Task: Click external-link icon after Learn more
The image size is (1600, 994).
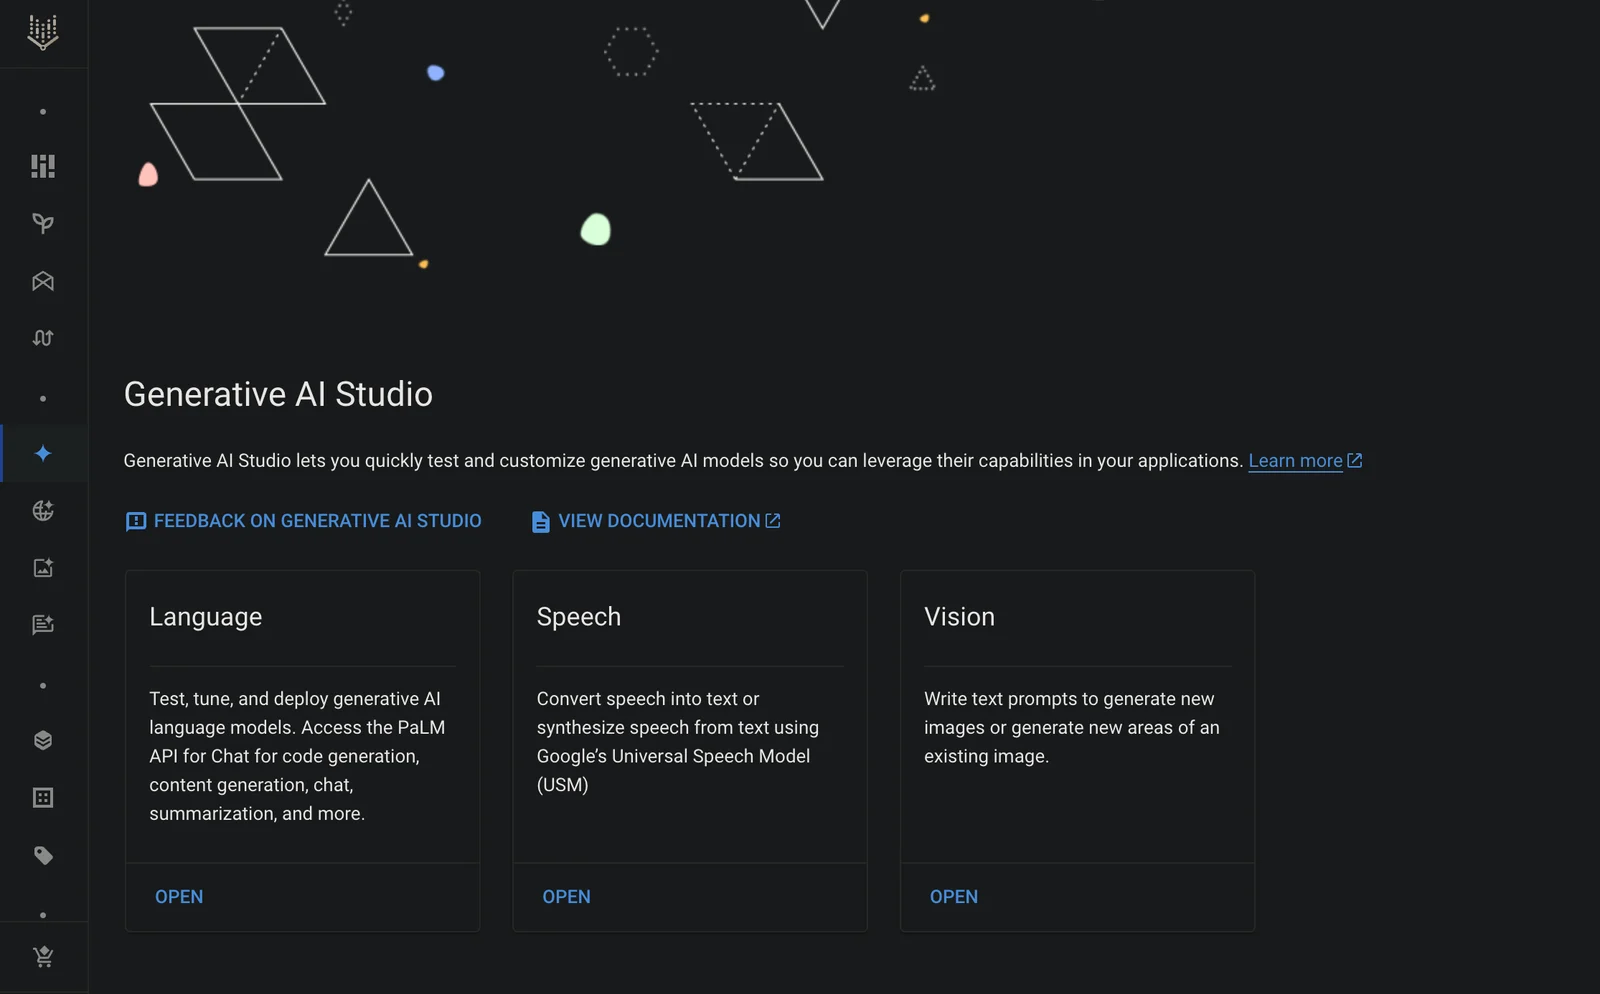Action: pos(1355,460)
